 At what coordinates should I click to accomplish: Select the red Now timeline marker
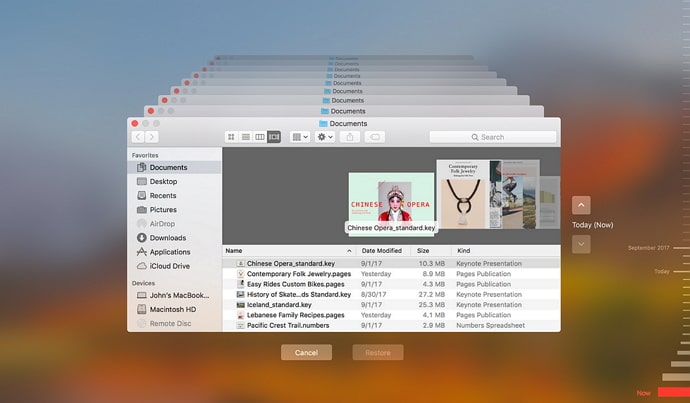pyautogui.click(x=674, y=392)
